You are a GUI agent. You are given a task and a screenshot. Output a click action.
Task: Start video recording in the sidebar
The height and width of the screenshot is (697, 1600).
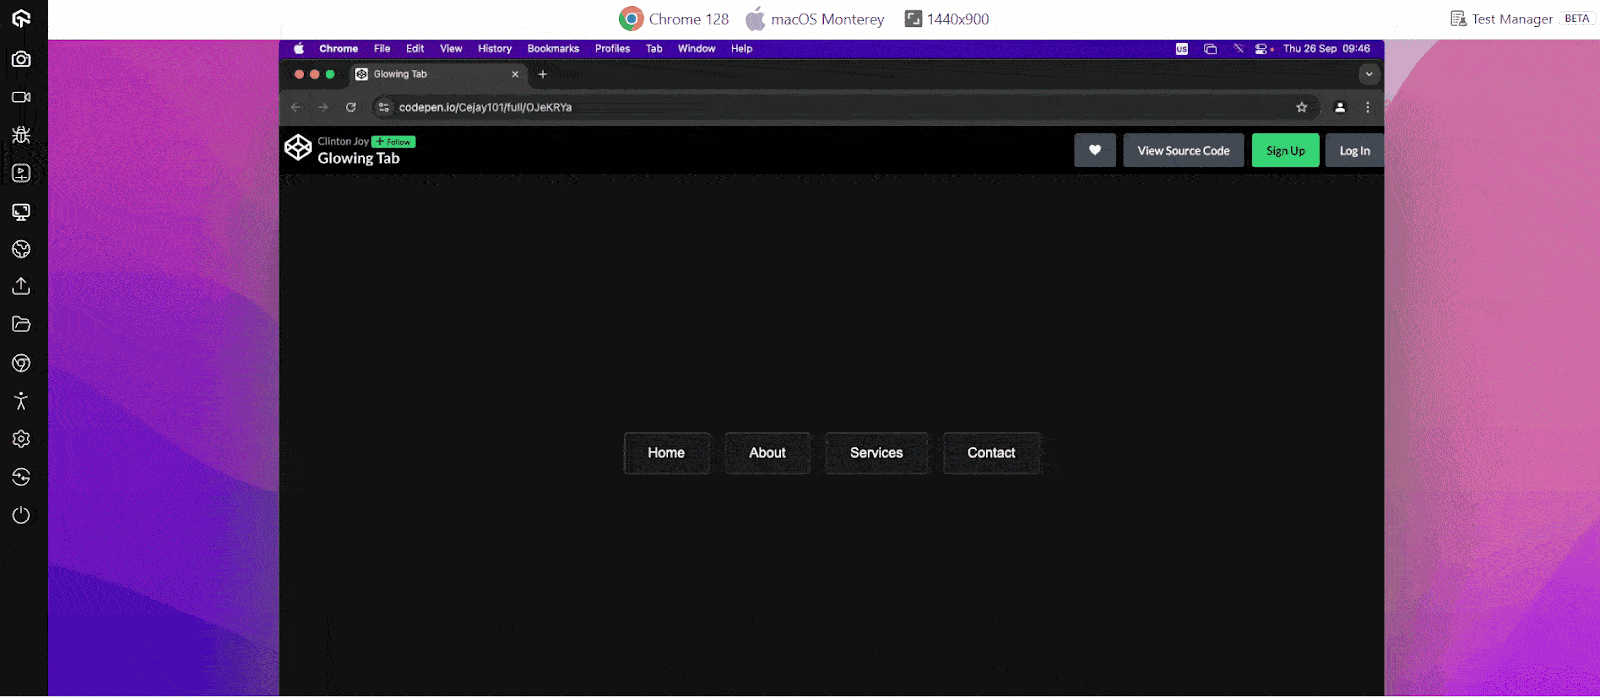tap(21, 97)
